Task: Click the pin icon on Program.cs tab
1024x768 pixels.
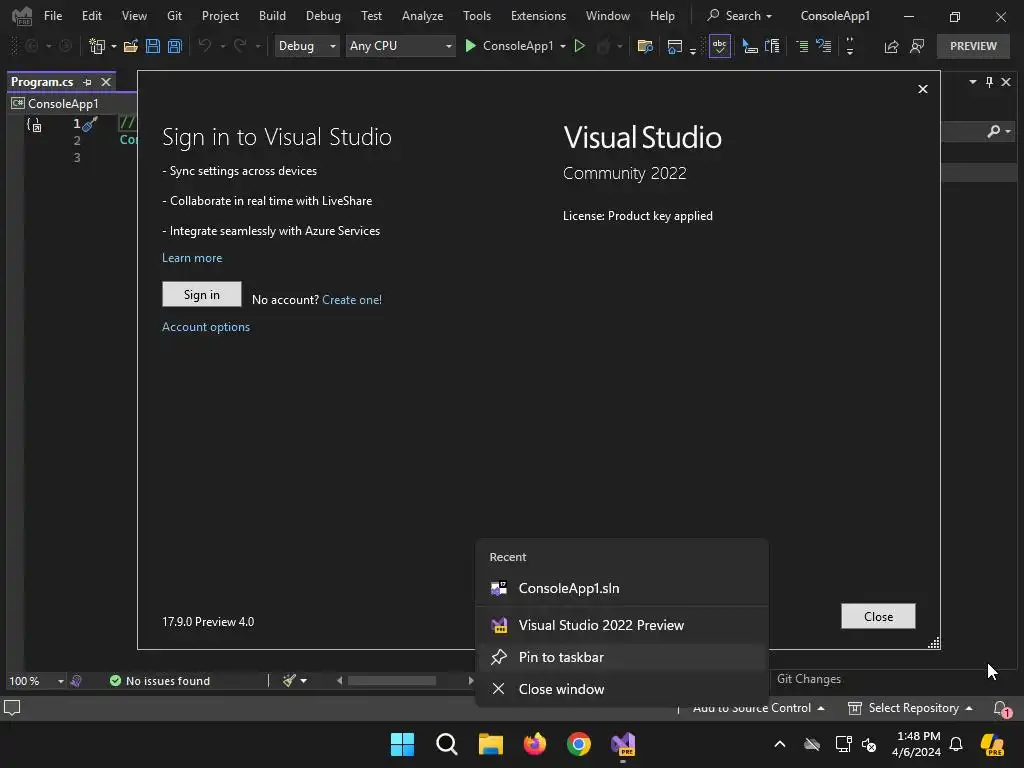Action: tap(88, 82)
